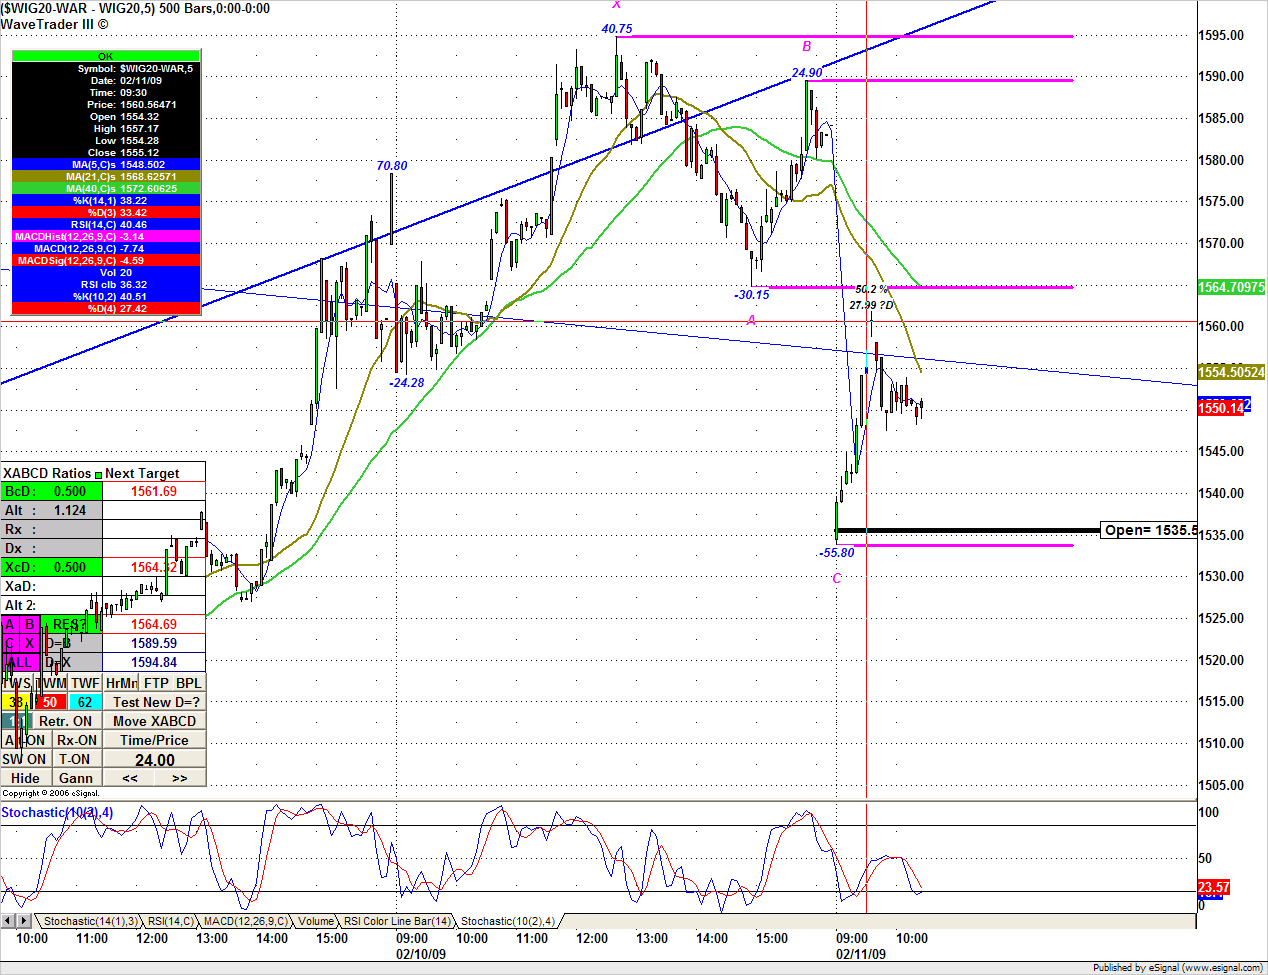Click the D=B cell
Image resolution: width=1268 pixels, height=975 pixels.
(71, 643)
